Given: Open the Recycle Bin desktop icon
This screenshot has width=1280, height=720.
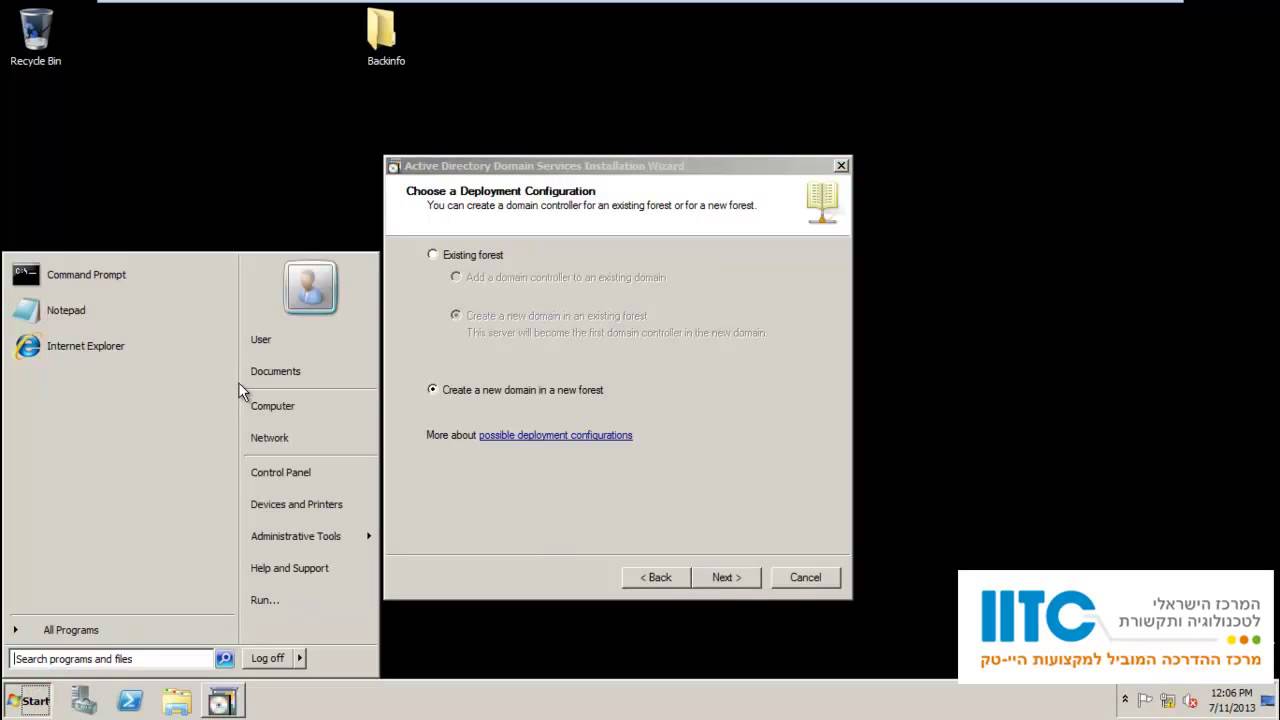Looking at the screenshot, I should click(35, 37).
